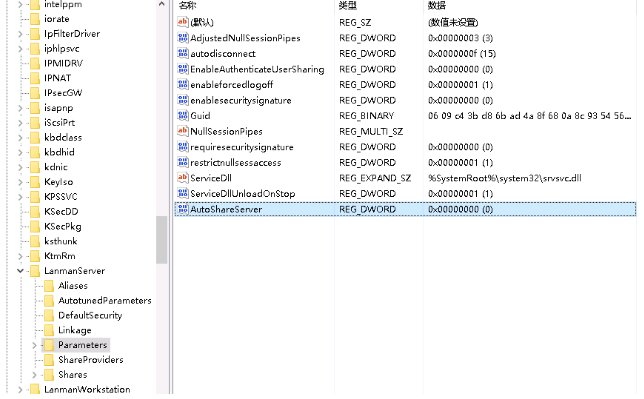Select the KSecDD folder icon

coord(35,212)
